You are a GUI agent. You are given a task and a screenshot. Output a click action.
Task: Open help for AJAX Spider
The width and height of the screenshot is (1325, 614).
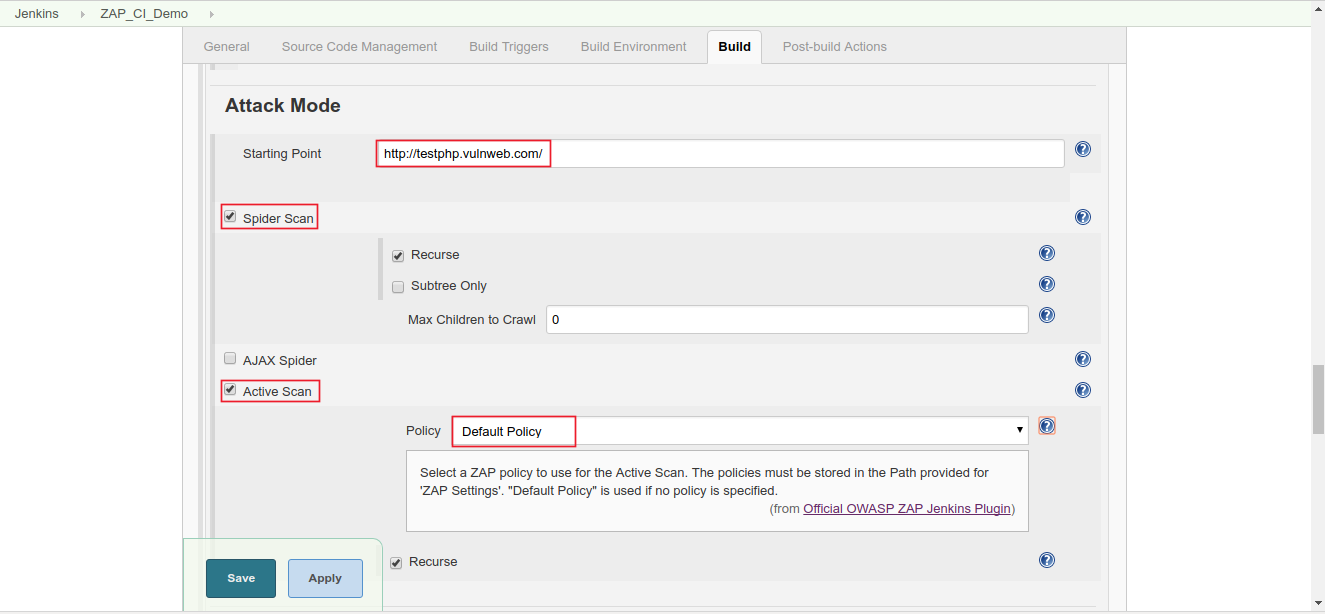[x=1083, y=358]
